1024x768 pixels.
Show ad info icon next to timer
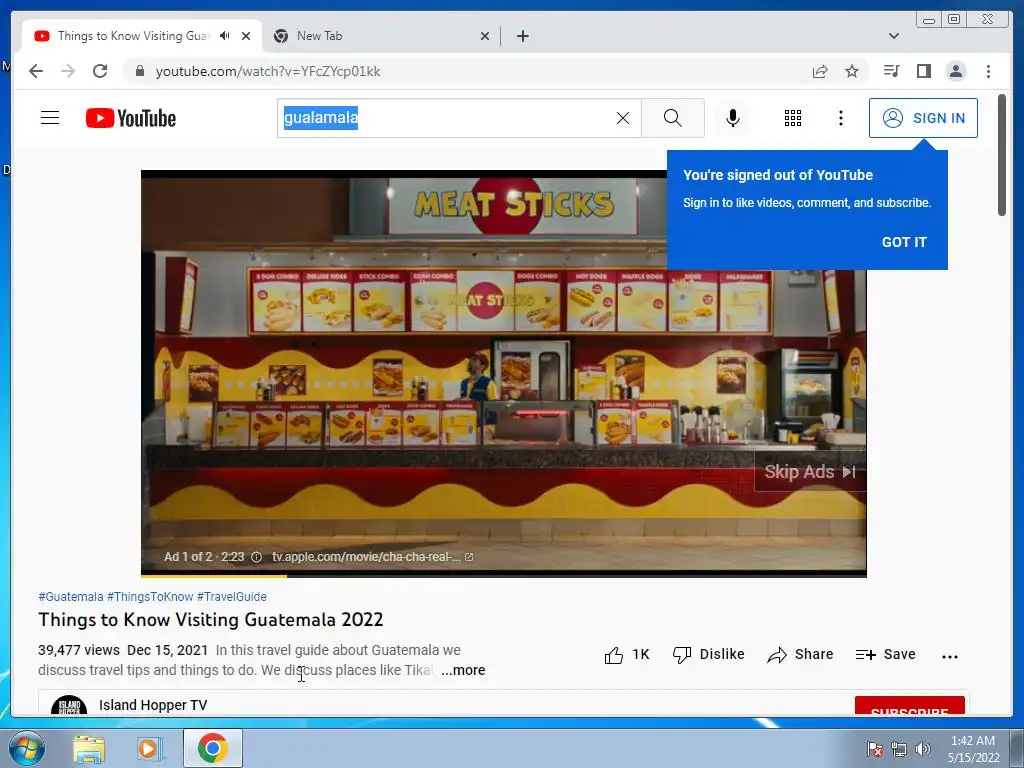pyautogui.click(x=257, y=557)
